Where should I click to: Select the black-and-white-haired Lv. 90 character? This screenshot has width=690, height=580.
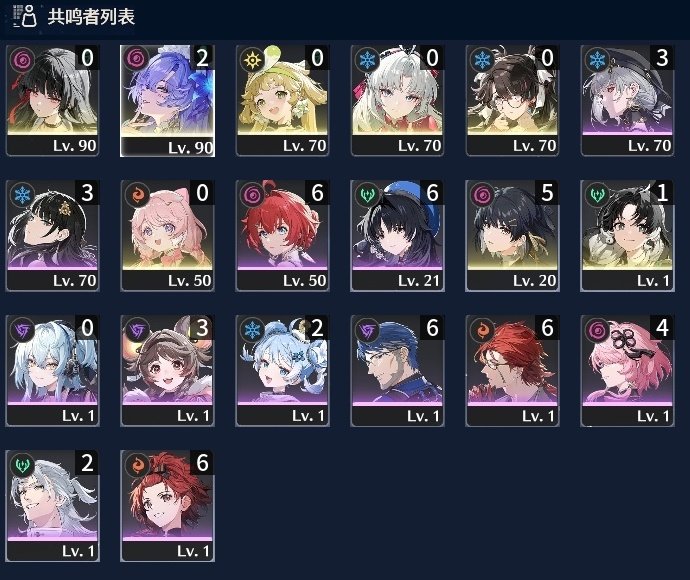pyautogui.click(x=52, y=100)
